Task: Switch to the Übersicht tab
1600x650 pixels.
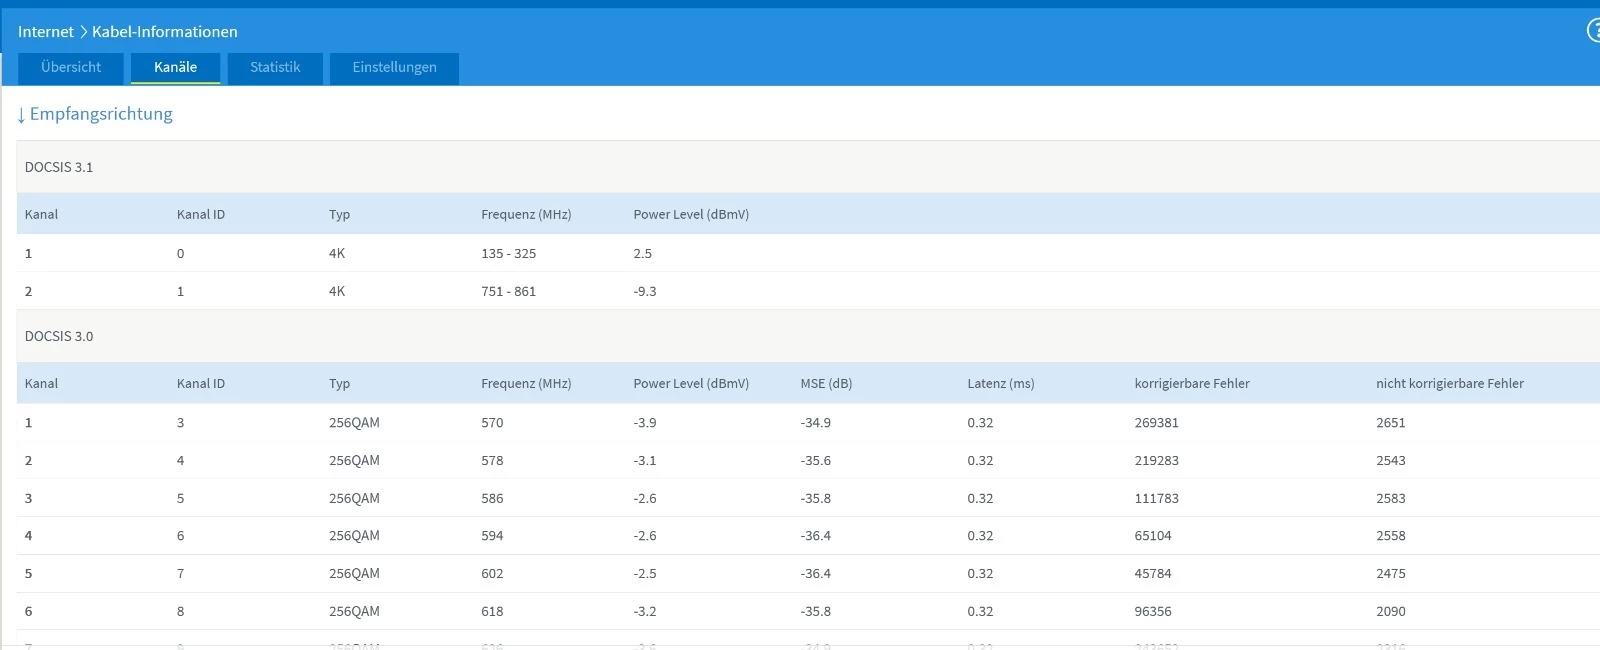Action: tap(71, 68)
